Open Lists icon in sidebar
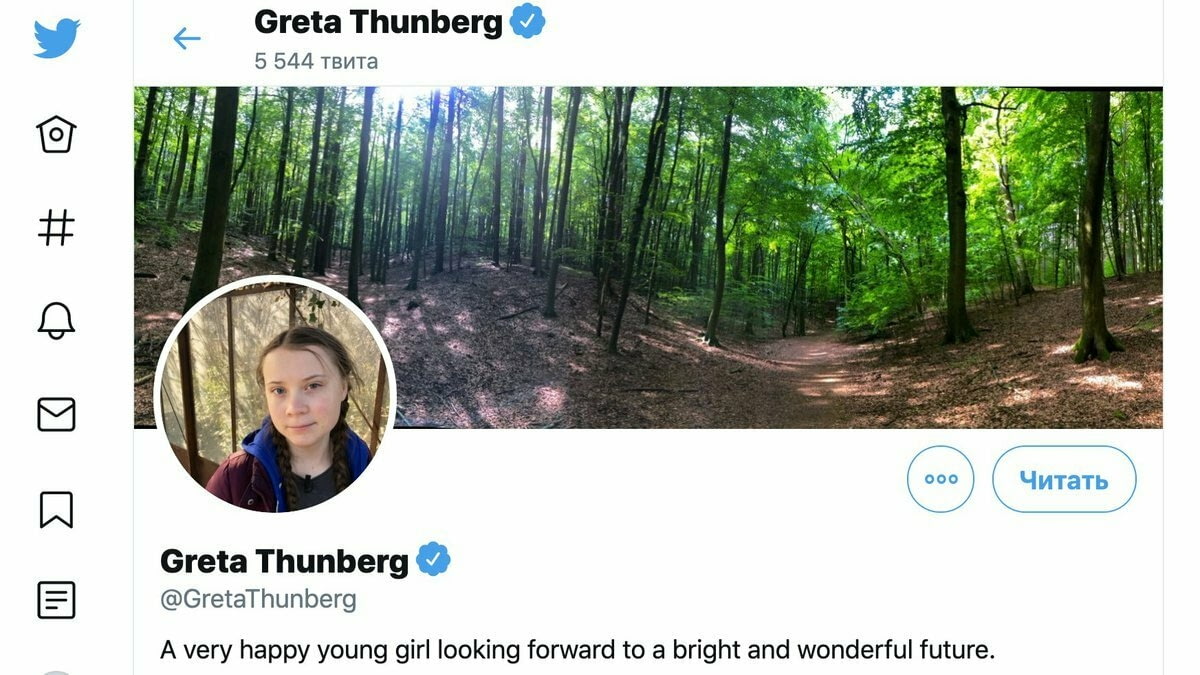The image size is (1200, 675). pyautogui.click(x=56, y=600)
